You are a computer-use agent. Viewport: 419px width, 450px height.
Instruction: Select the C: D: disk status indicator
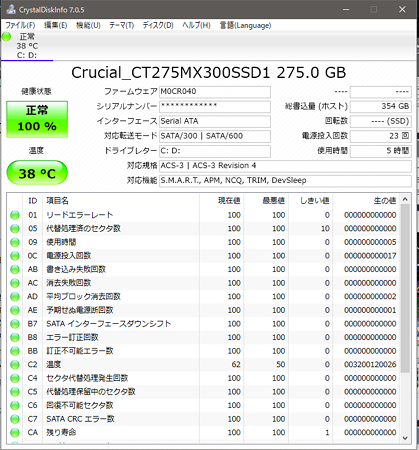pos(27,46)
